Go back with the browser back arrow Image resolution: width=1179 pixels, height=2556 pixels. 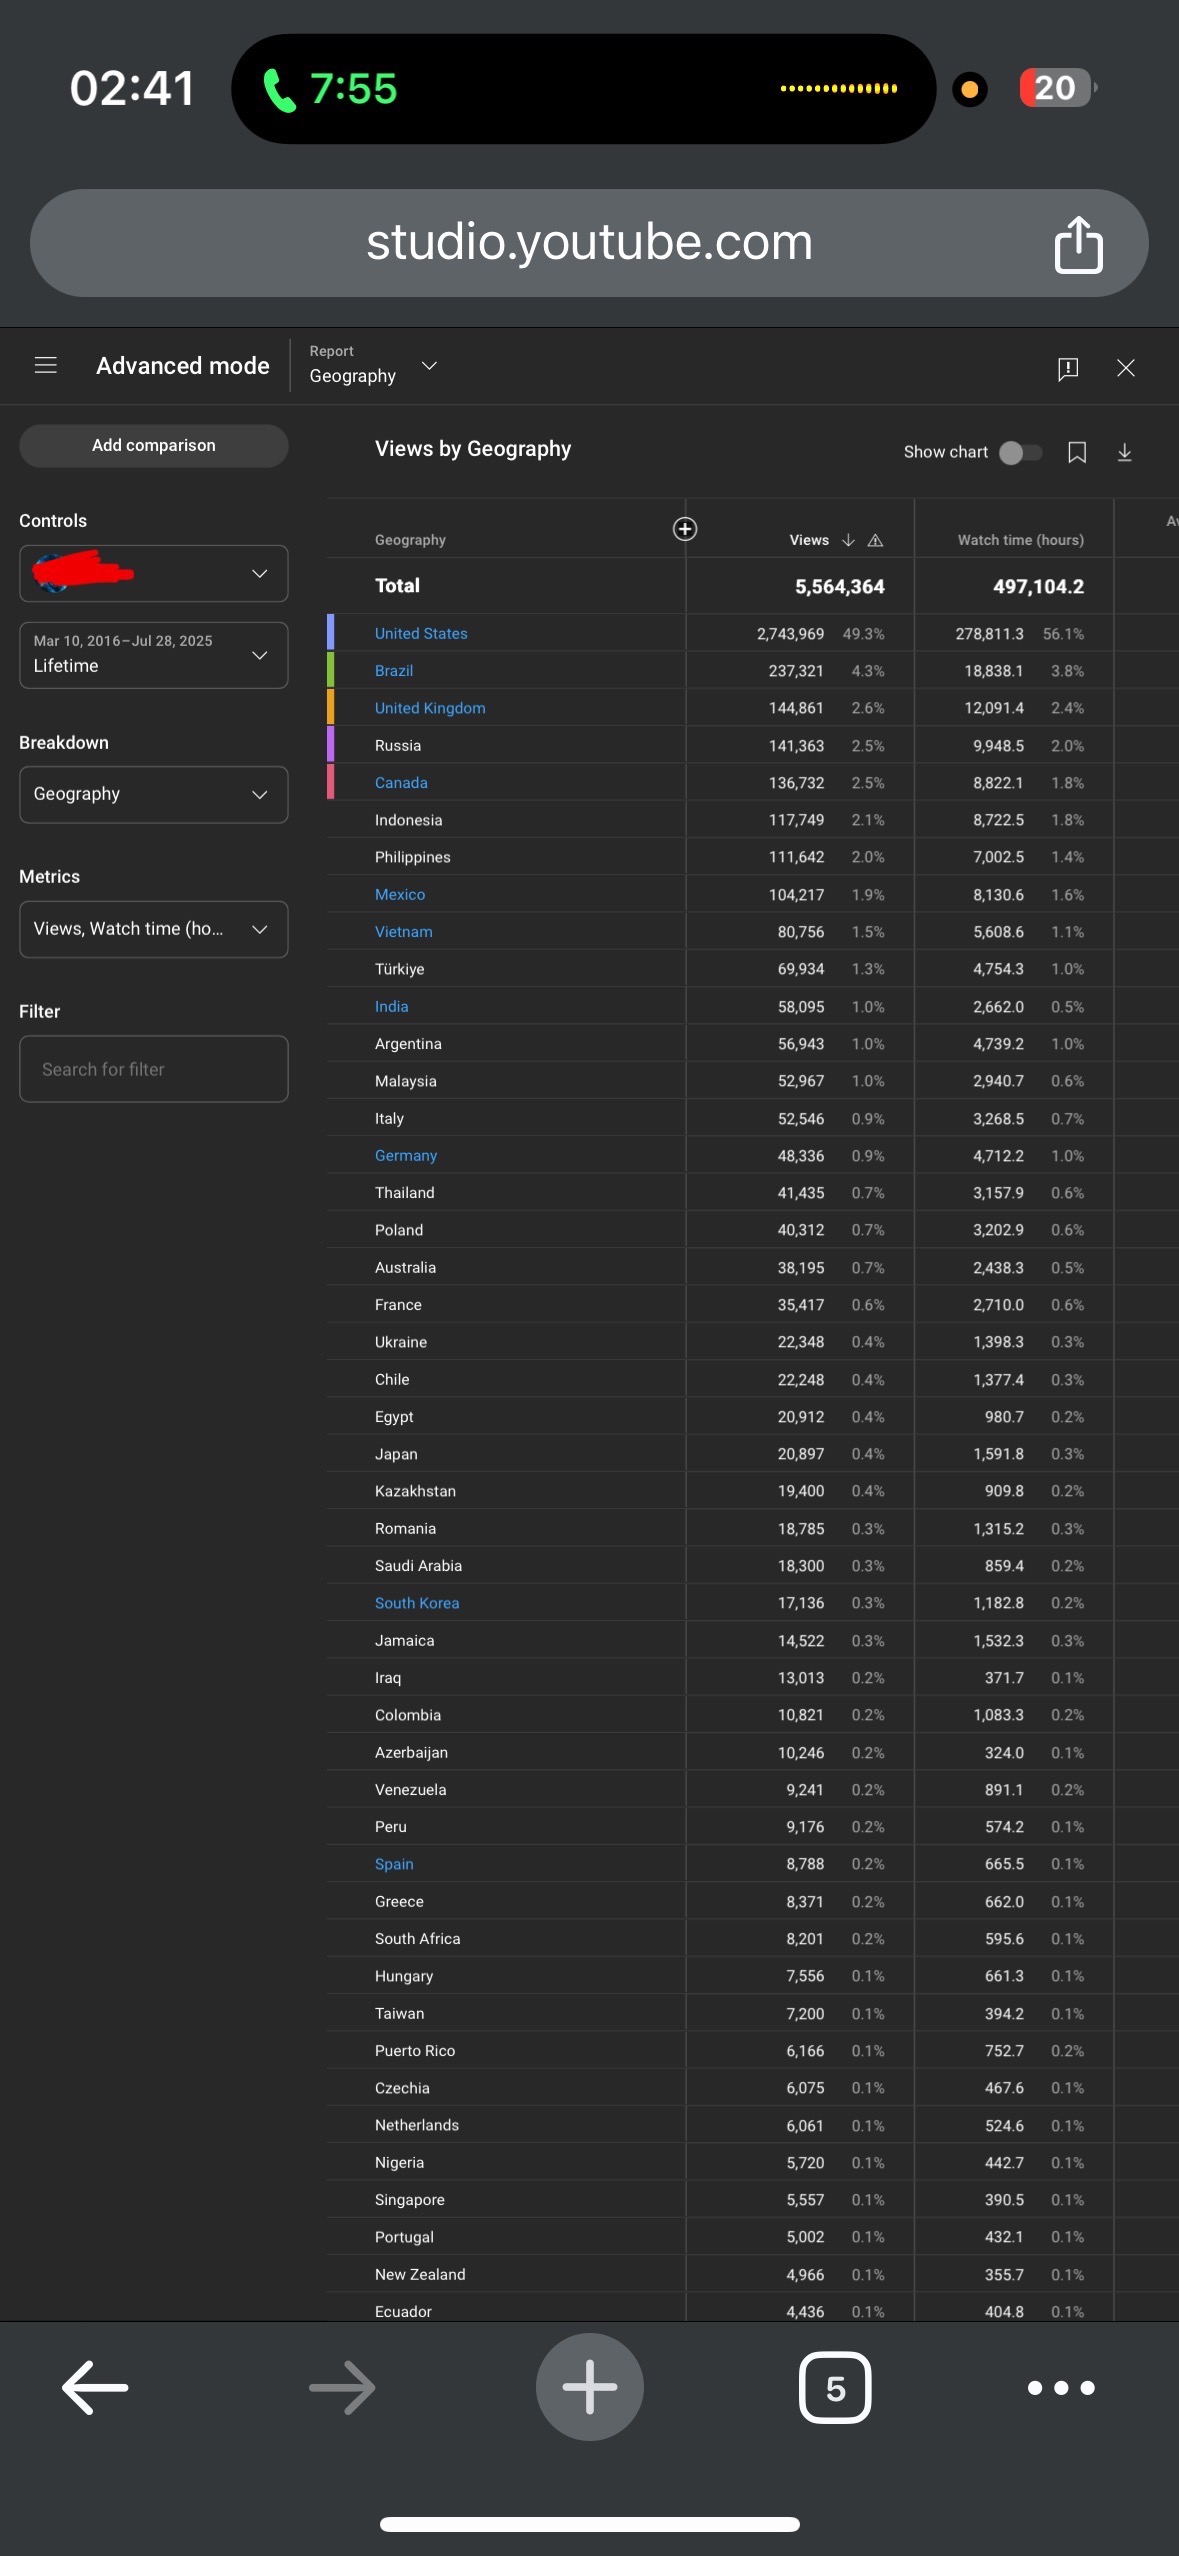(96, 2388)
